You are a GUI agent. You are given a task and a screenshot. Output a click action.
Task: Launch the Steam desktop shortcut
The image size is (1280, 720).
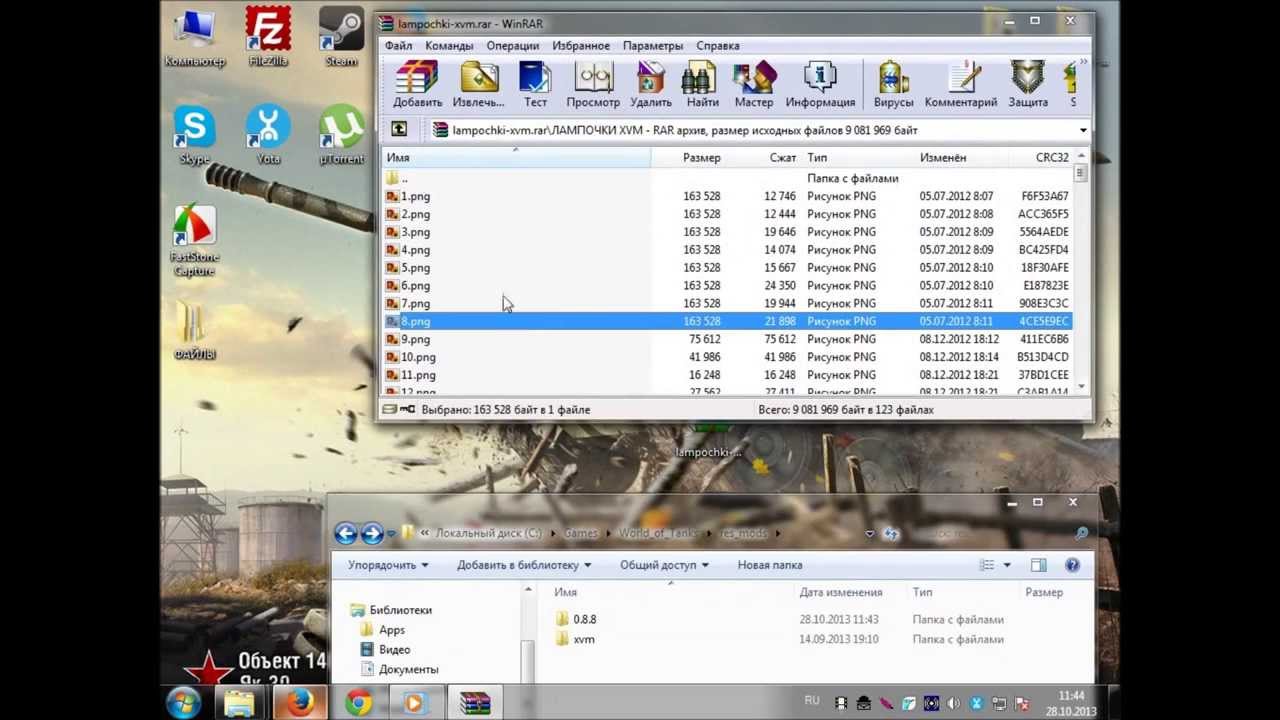341,38
